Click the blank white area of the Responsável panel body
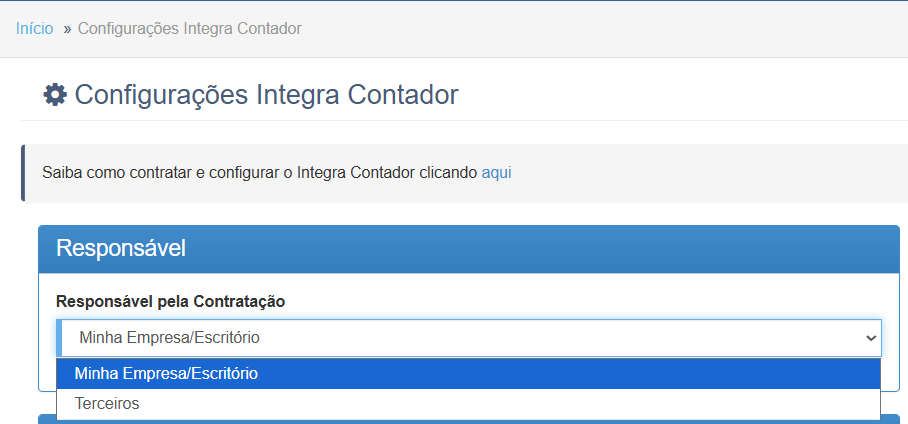The height and width of the screenshot is (424, 908). pos(600,298)
